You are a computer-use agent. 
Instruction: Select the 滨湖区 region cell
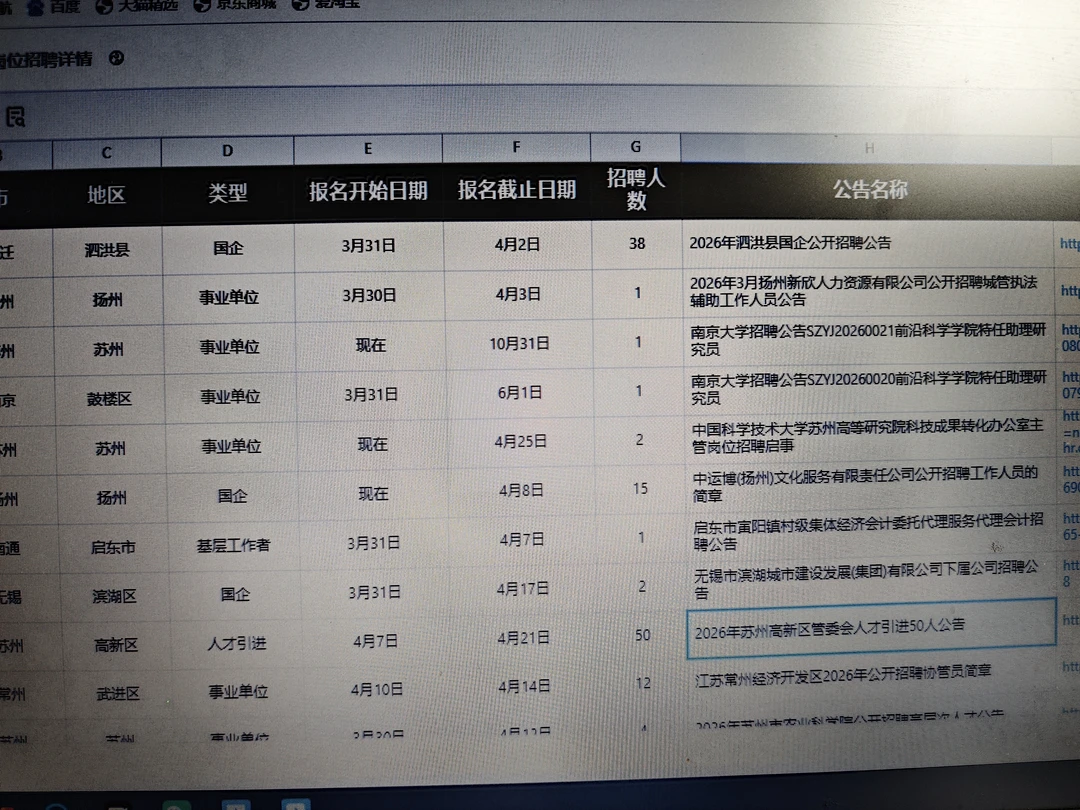coord(114,596)
